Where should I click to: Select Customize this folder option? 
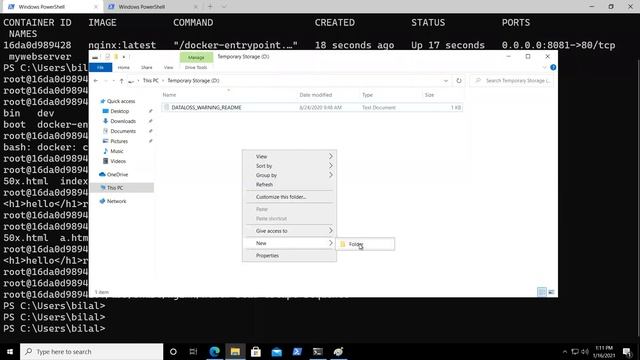click(289, 197)
